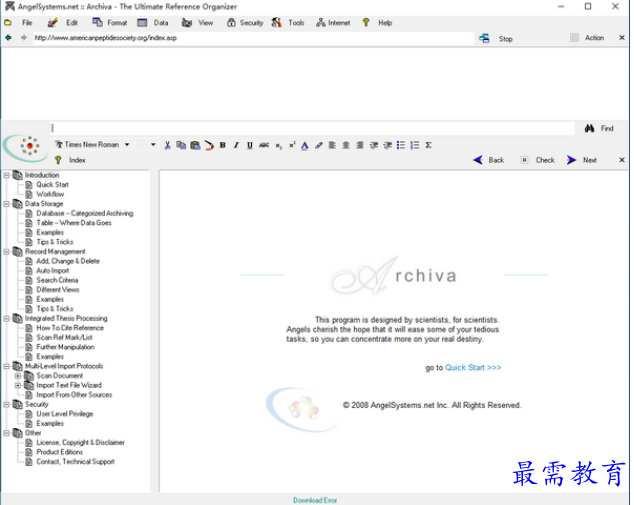Click the search text field
This screenshot has height=505, width=634.
click(x=313, y=129)
